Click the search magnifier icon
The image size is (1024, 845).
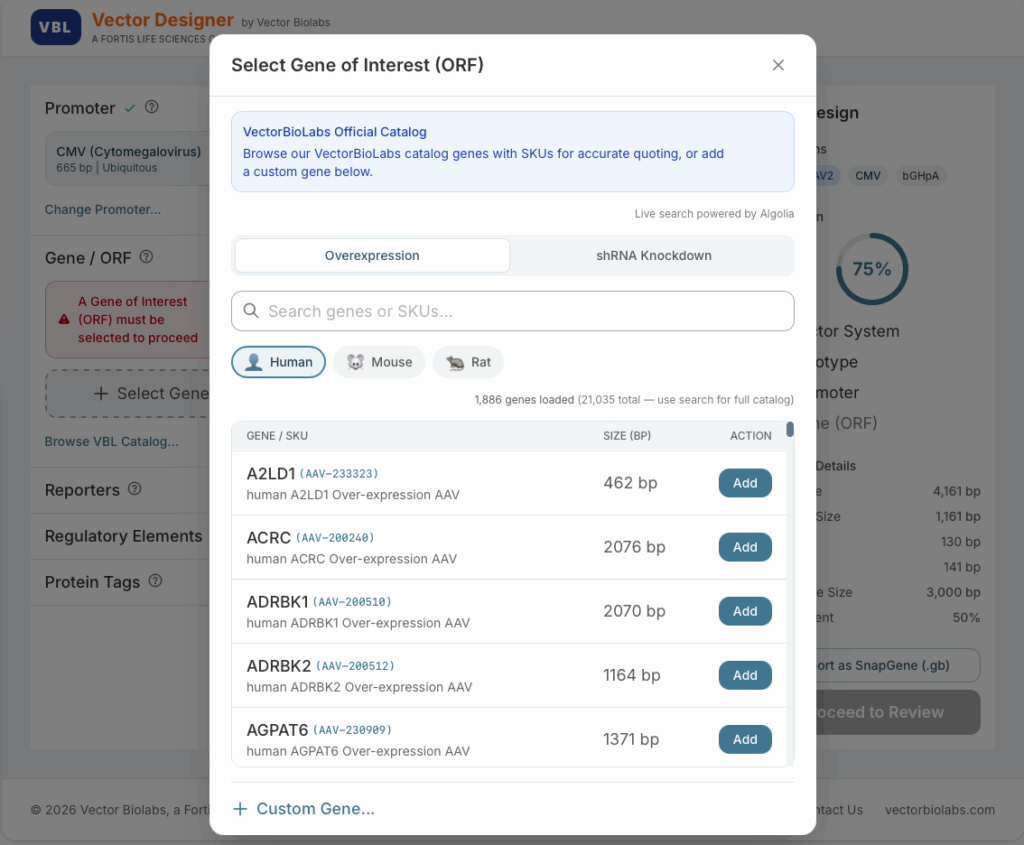[251, 311]
